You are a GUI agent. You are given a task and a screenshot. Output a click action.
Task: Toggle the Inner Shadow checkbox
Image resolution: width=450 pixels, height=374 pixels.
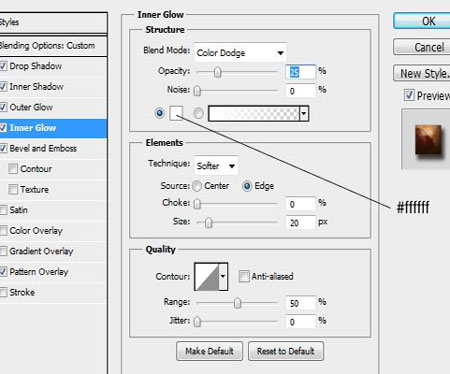click(3, 87)
